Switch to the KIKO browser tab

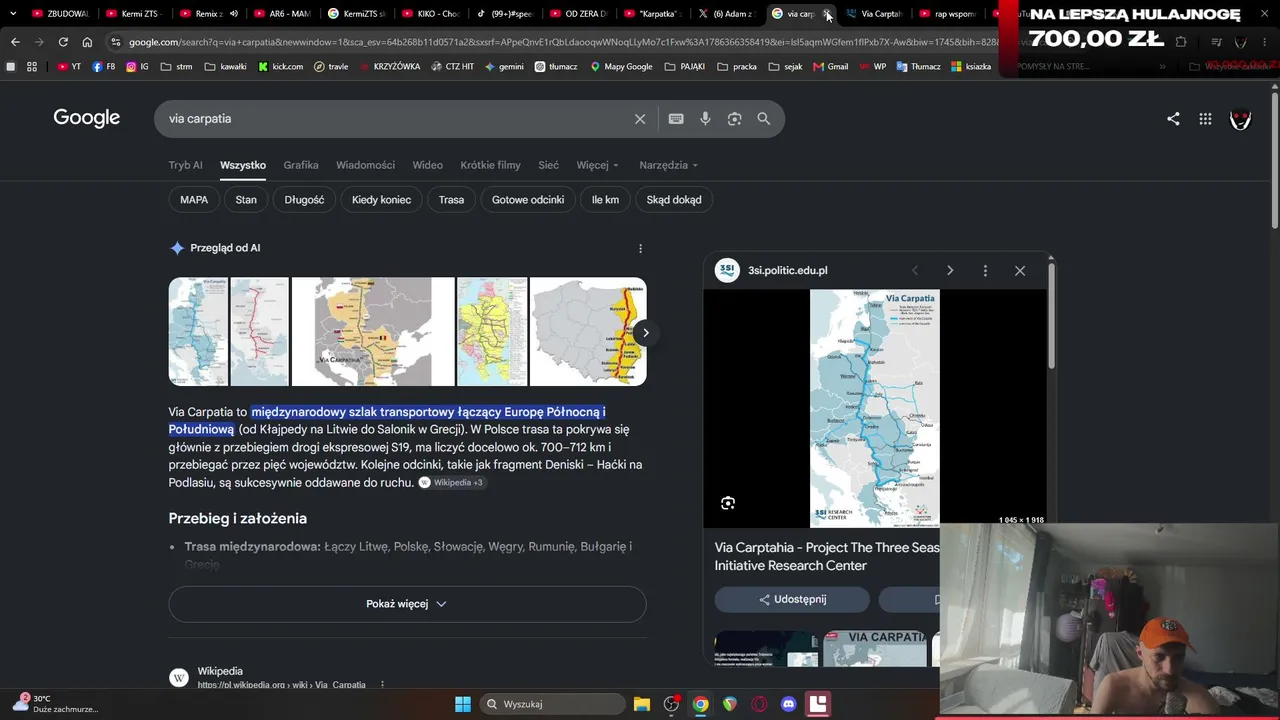(430, 14)
